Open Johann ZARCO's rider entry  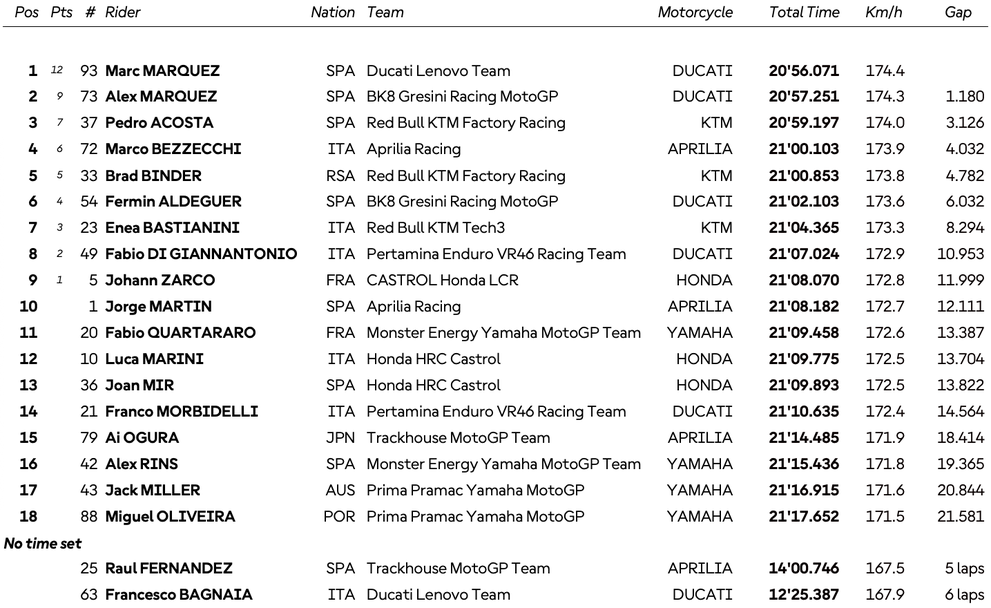click(160, 280)
